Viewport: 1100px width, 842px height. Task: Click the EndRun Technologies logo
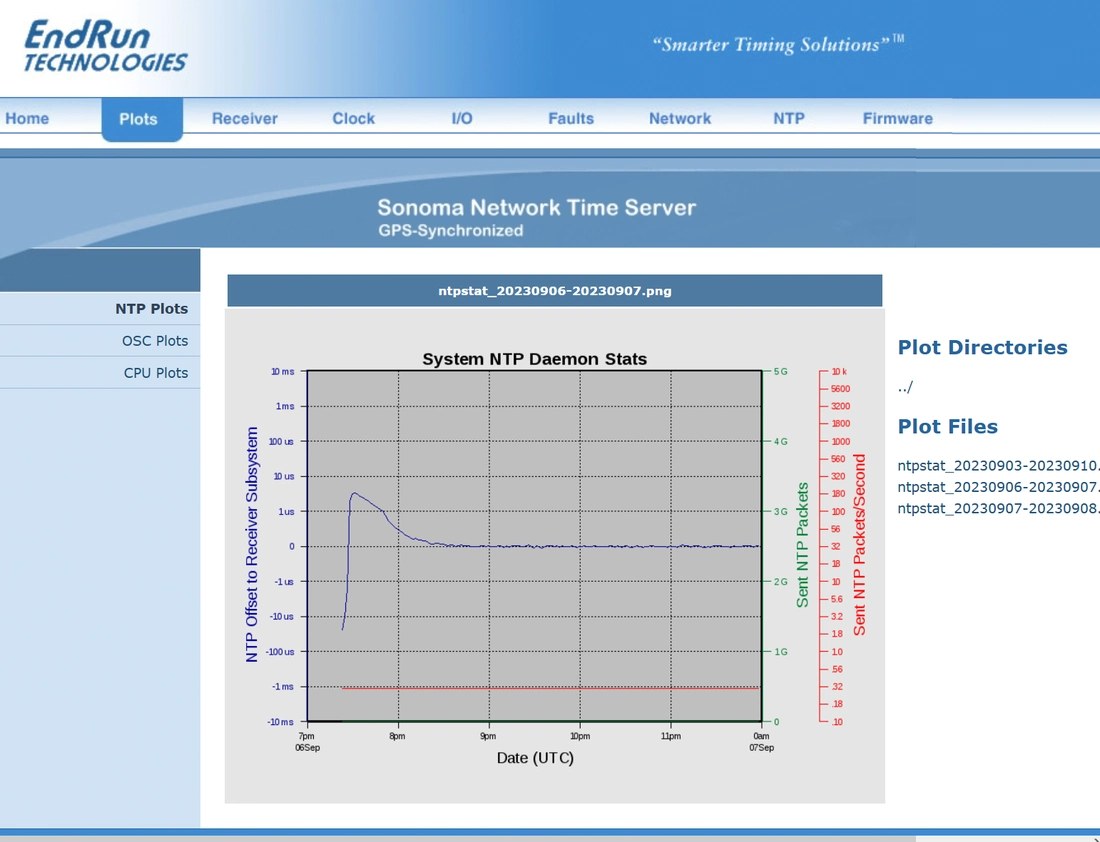(x=105, y=46)
